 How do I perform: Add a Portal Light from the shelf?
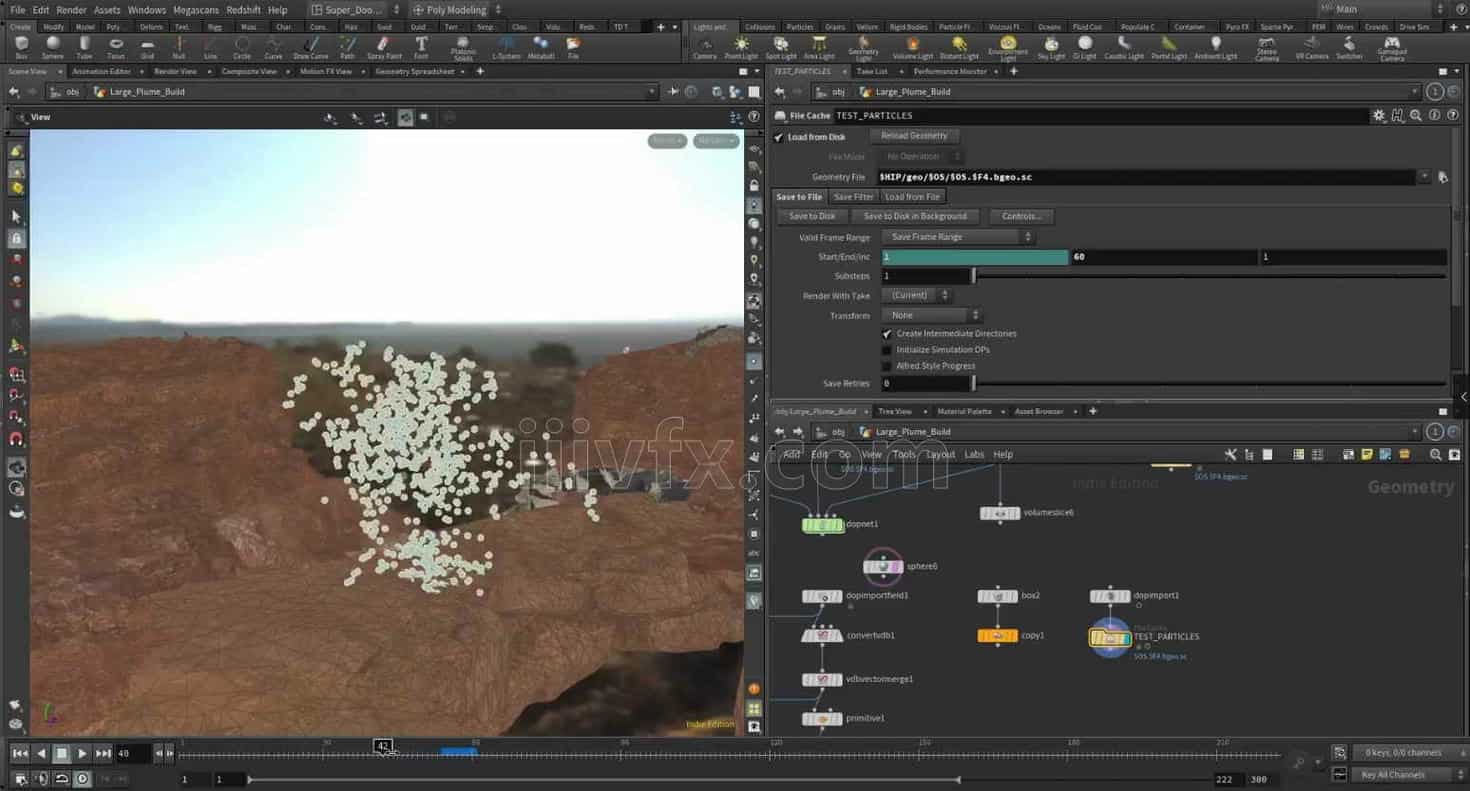click(1169, 46)
